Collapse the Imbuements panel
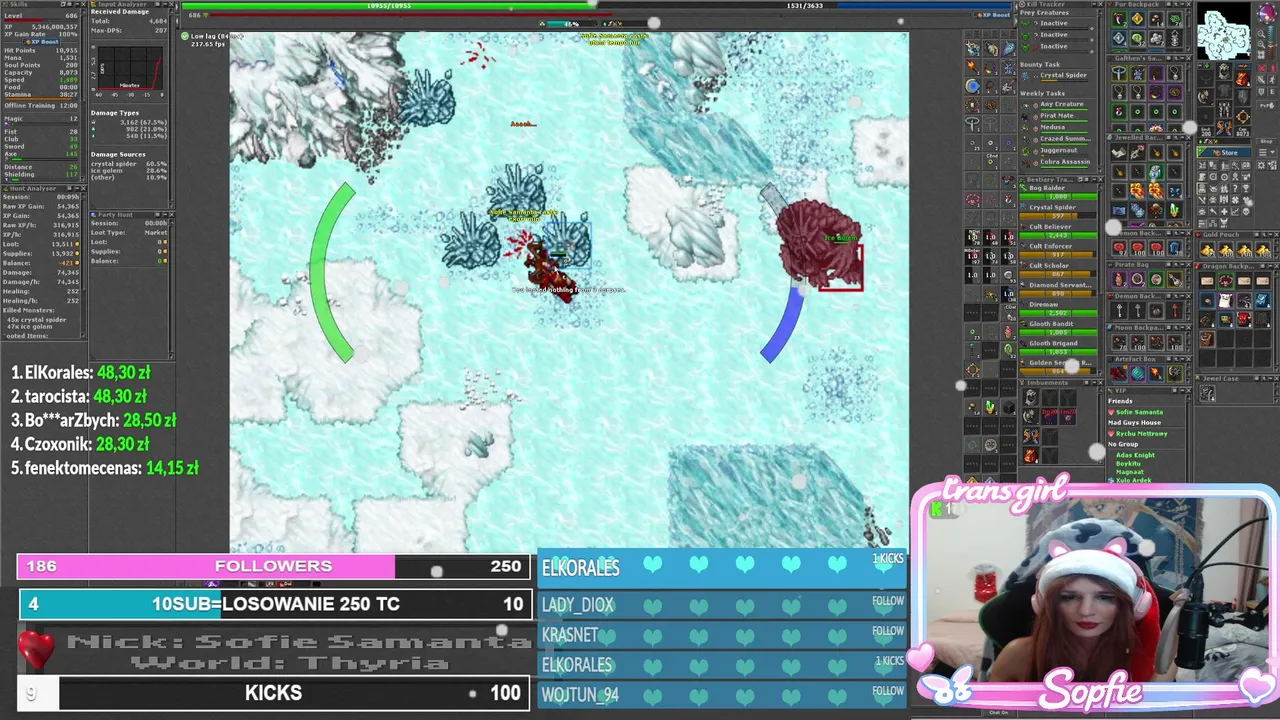Image resolution: width=1280 pixels, height=720 pixels. click(1094, 383)
